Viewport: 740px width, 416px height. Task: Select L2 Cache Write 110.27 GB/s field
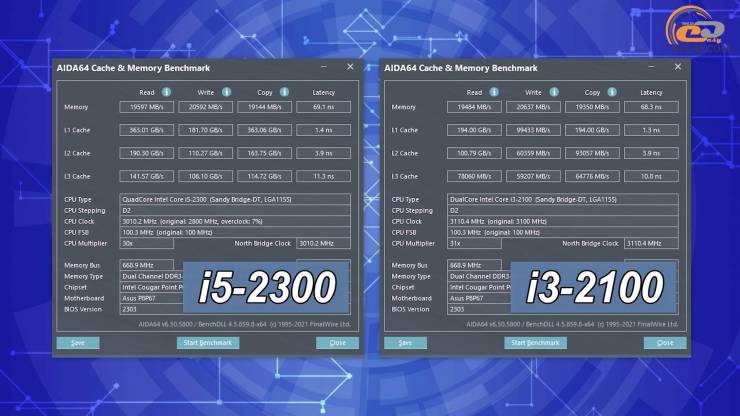tap(205, 153)
